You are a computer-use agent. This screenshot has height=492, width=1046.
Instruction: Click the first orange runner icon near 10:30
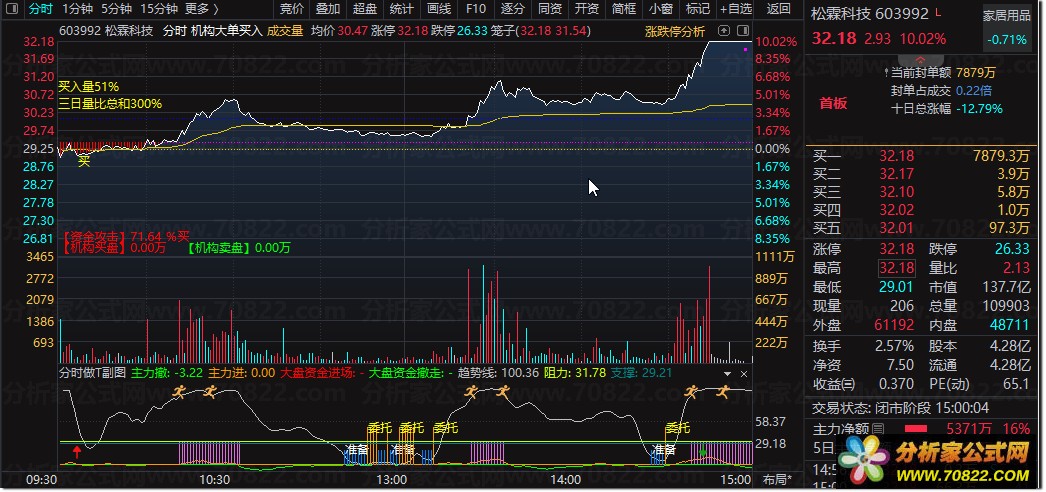point(179,392)
